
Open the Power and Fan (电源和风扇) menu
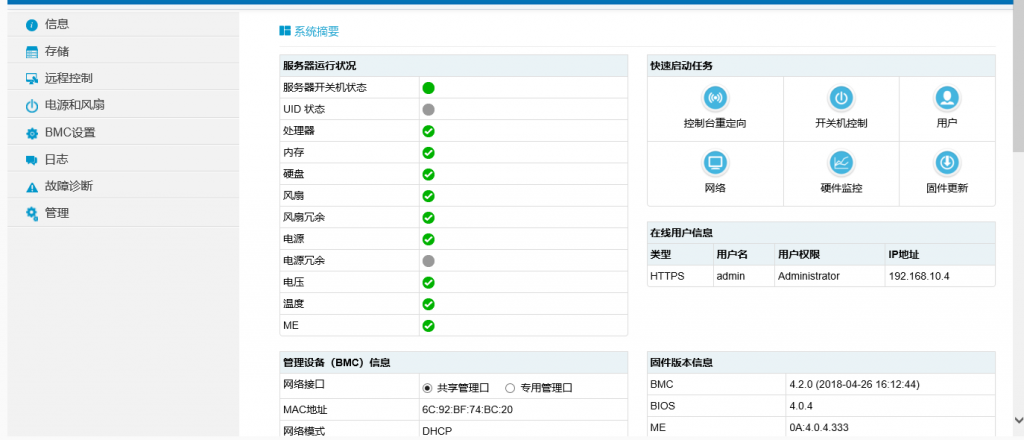coord(75,105)
